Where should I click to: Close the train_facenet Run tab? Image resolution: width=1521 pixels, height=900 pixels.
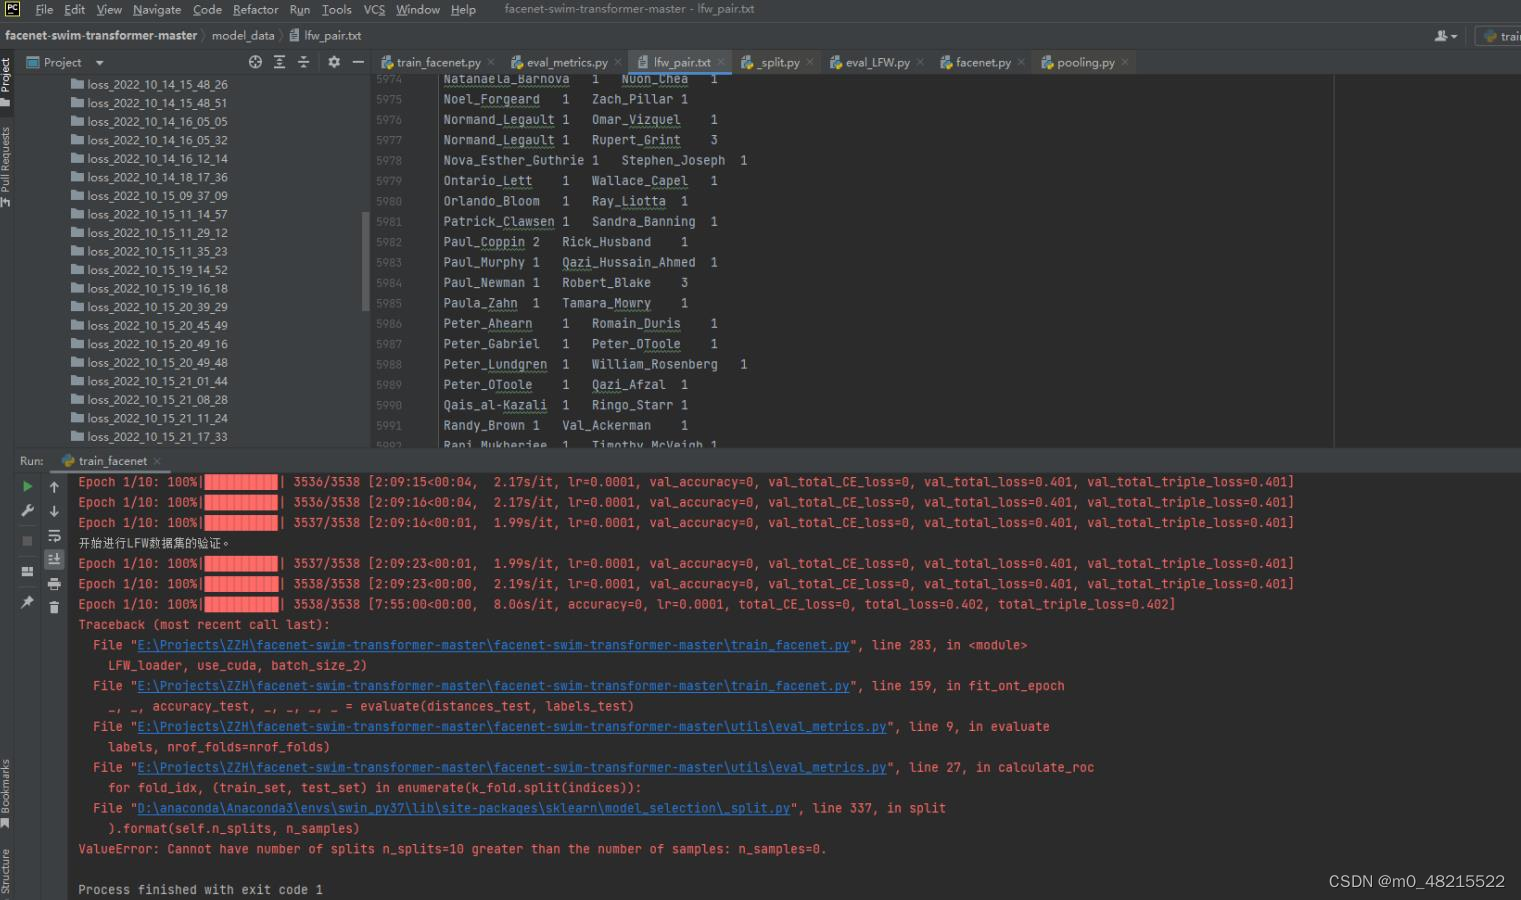point(157,461)
